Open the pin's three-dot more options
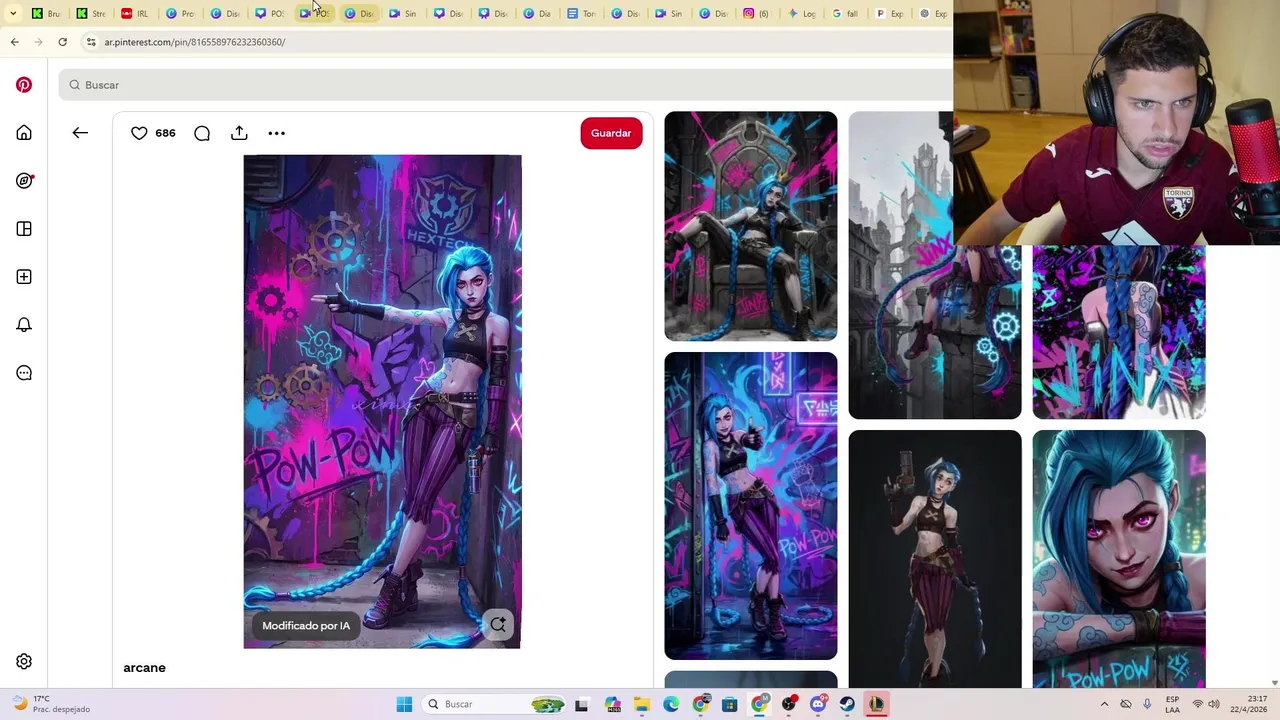Image resolution: width=1280 pixels, height=720 pixels. coord(277,133)
